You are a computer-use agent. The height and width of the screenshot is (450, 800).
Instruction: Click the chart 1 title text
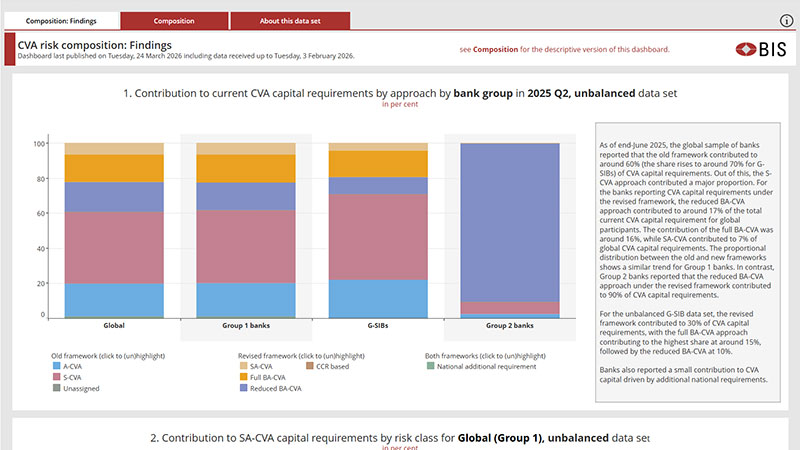(400, 93)
